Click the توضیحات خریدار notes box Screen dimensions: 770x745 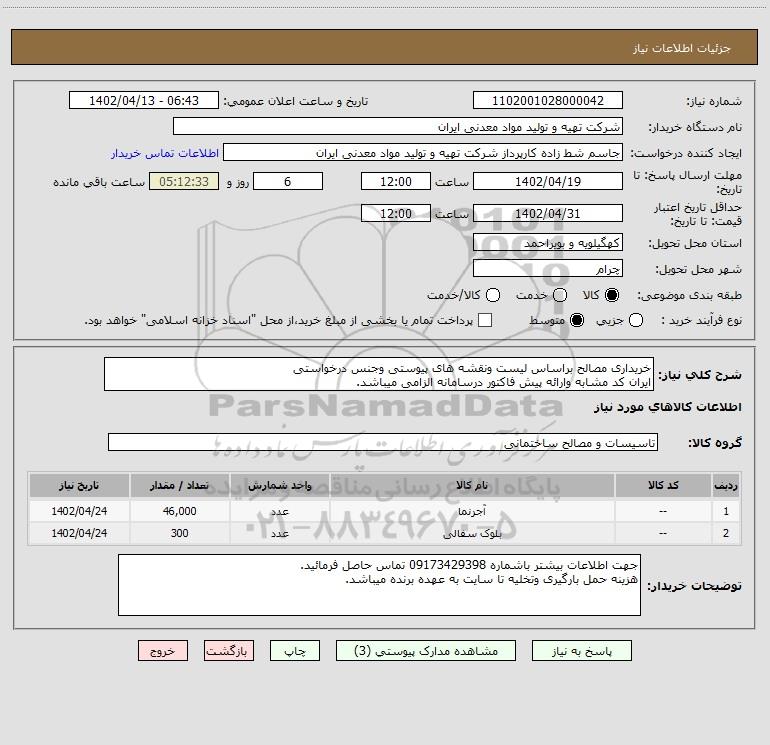tap(379, 585)
